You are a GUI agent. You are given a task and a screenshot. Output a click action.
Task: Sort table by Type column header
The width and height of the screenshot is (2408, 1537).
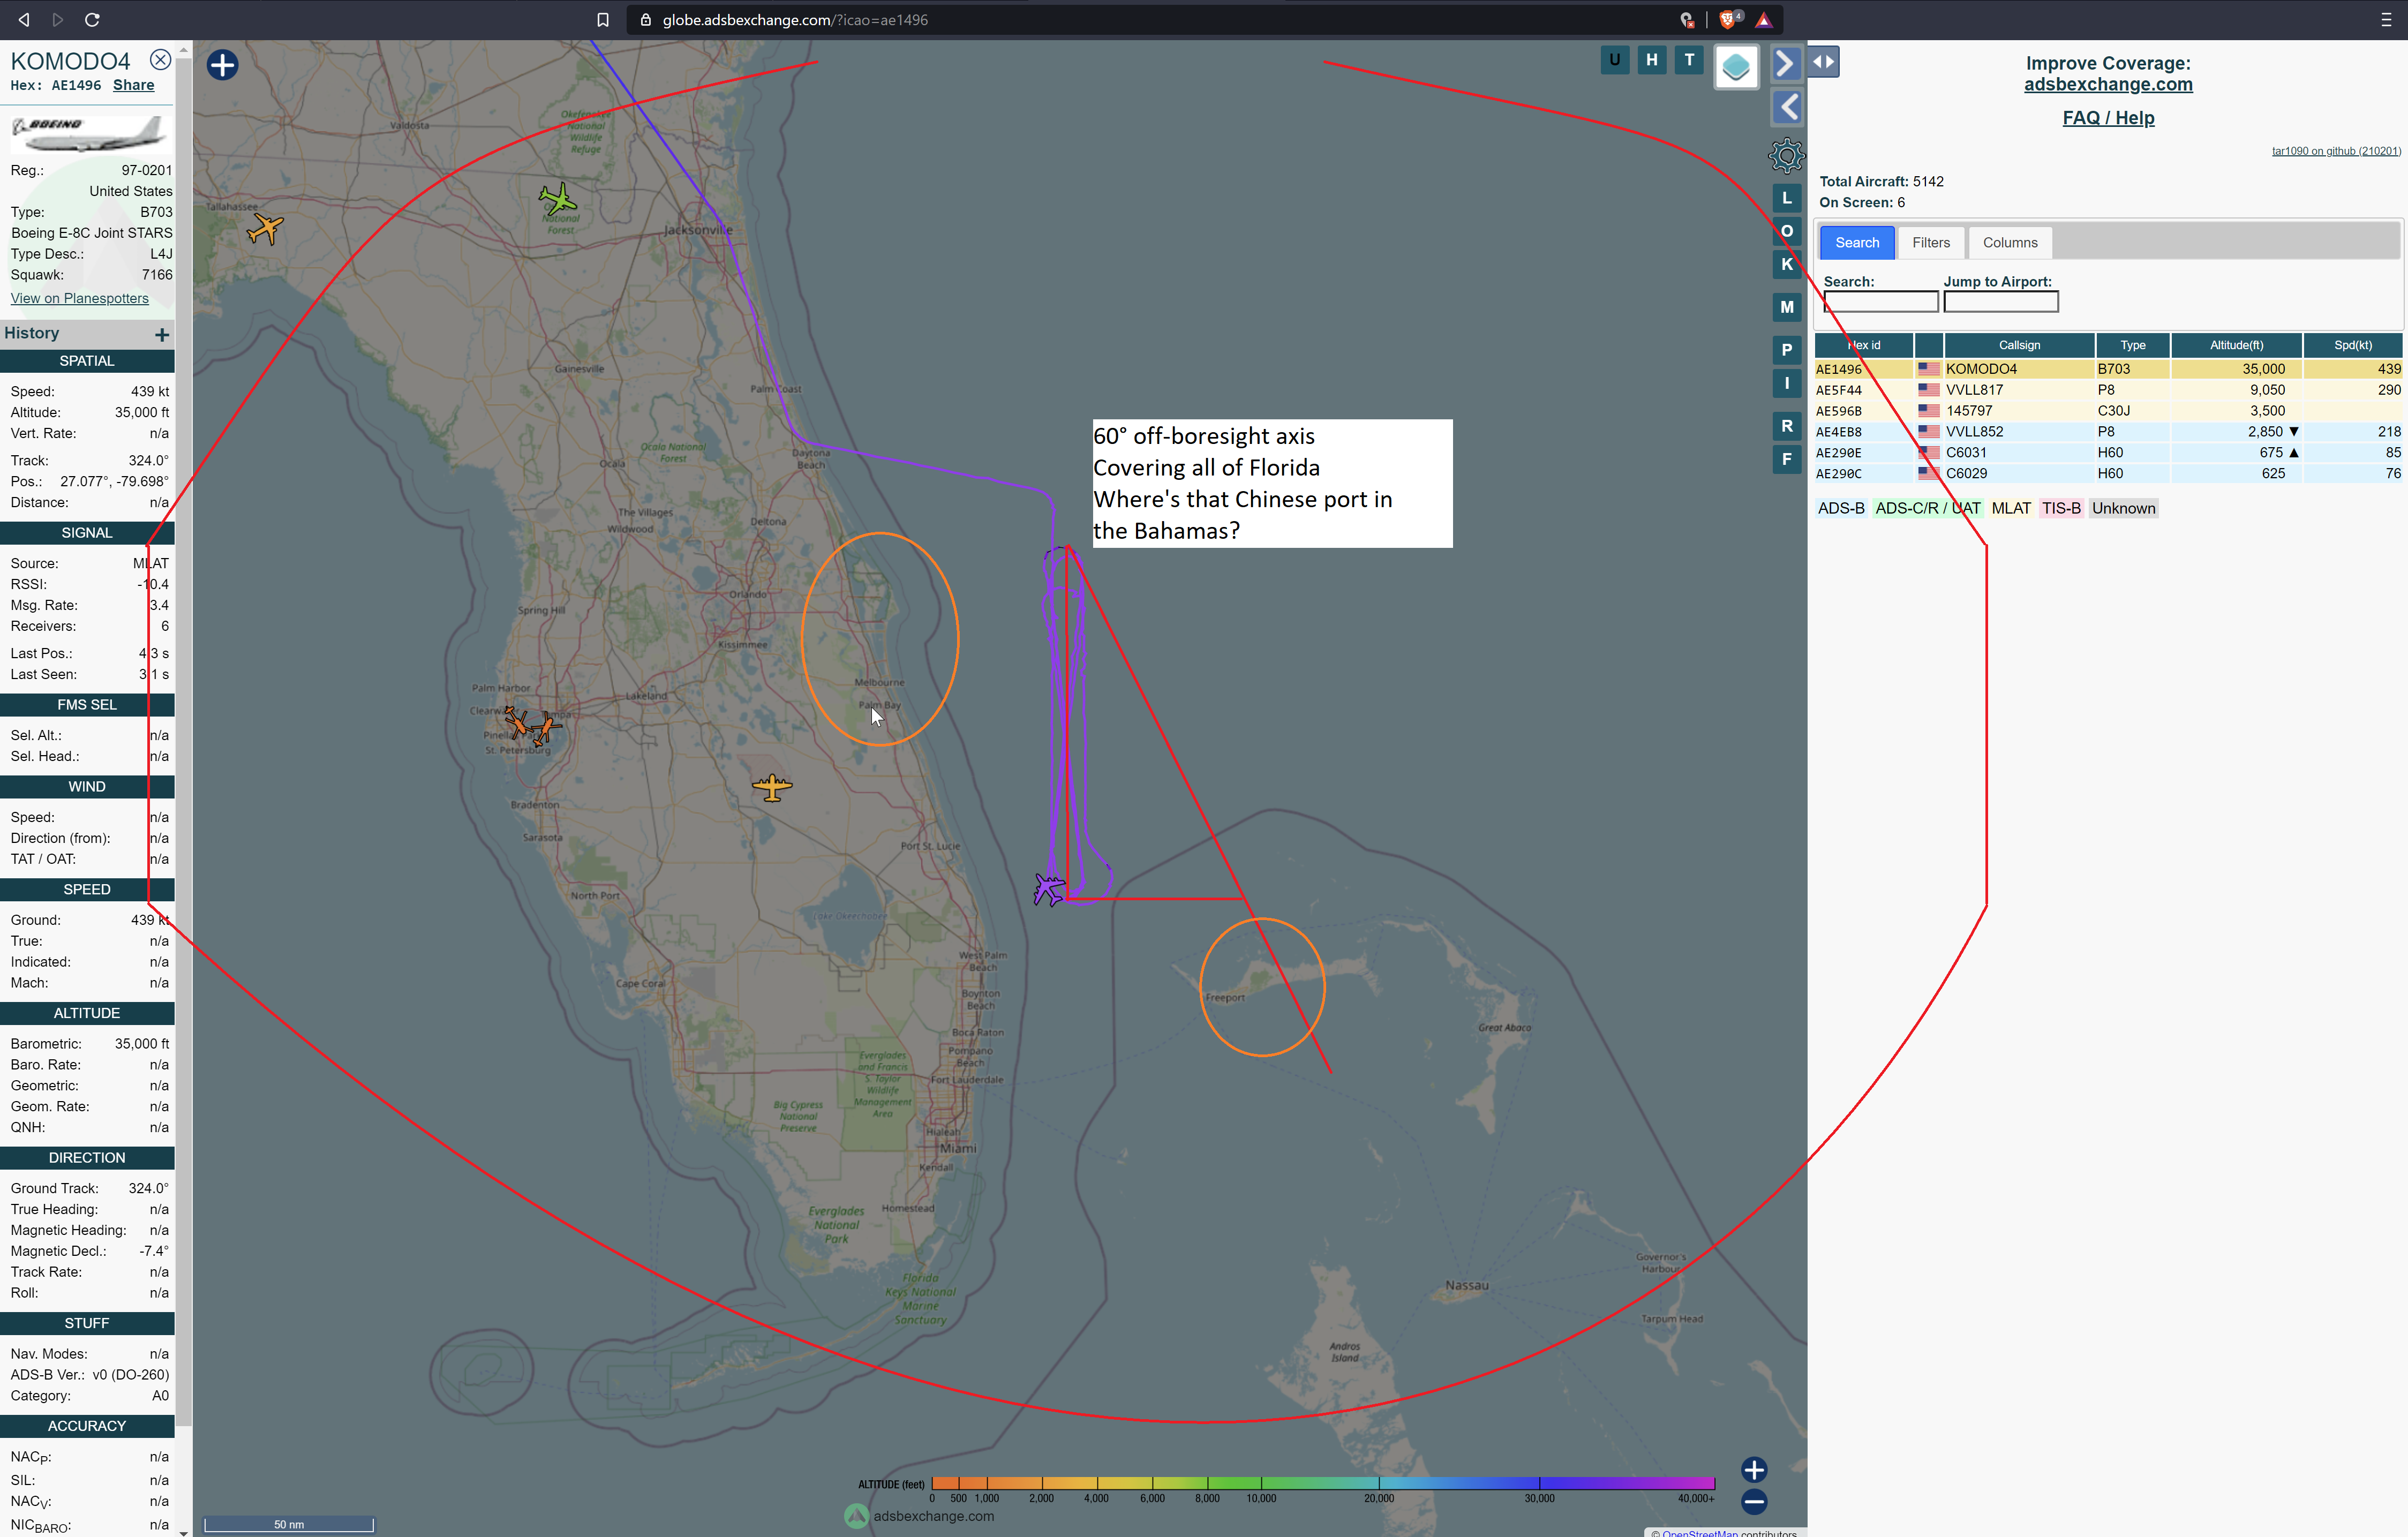point(2132,345)
